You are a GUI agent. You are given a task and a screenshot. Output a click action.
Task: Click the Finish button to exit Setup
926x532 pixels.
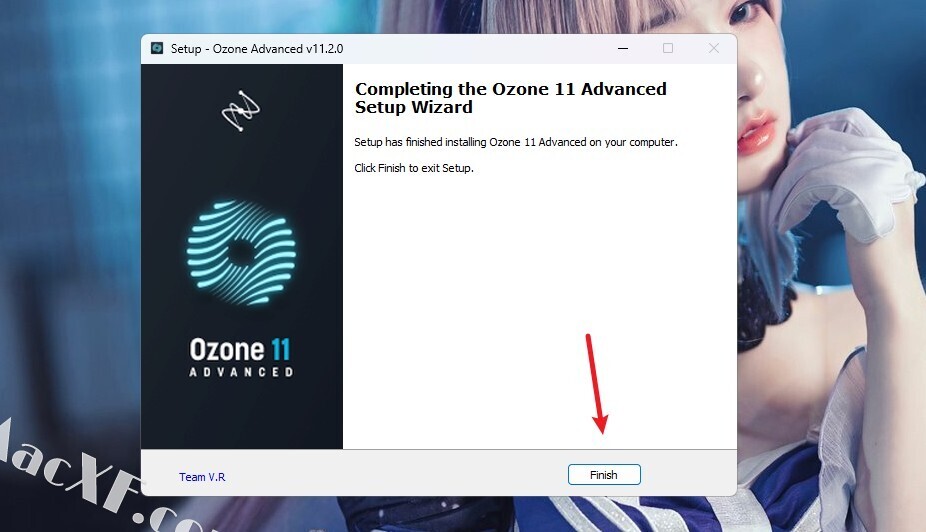[x=604, y=475]
